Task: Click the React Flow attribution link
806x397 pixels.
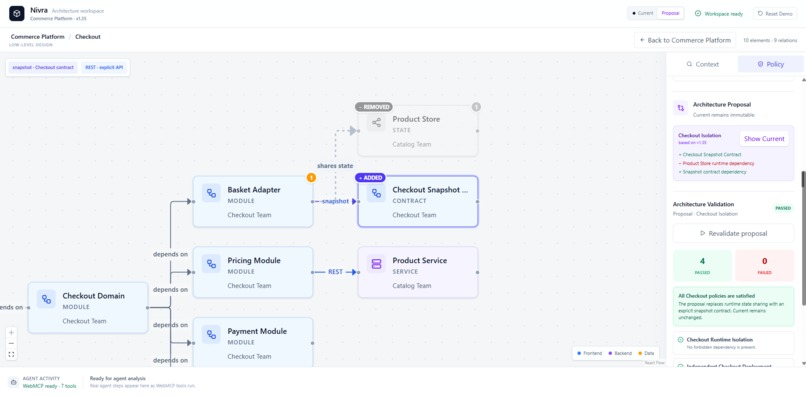Action: coord(654,363)
